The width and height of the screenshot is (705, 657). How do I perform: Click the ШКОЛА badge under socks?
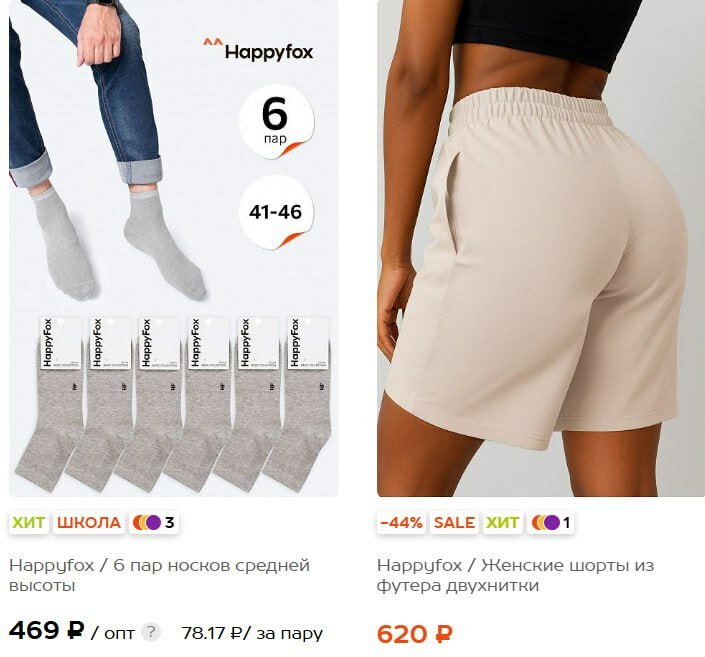click(89, 523)
